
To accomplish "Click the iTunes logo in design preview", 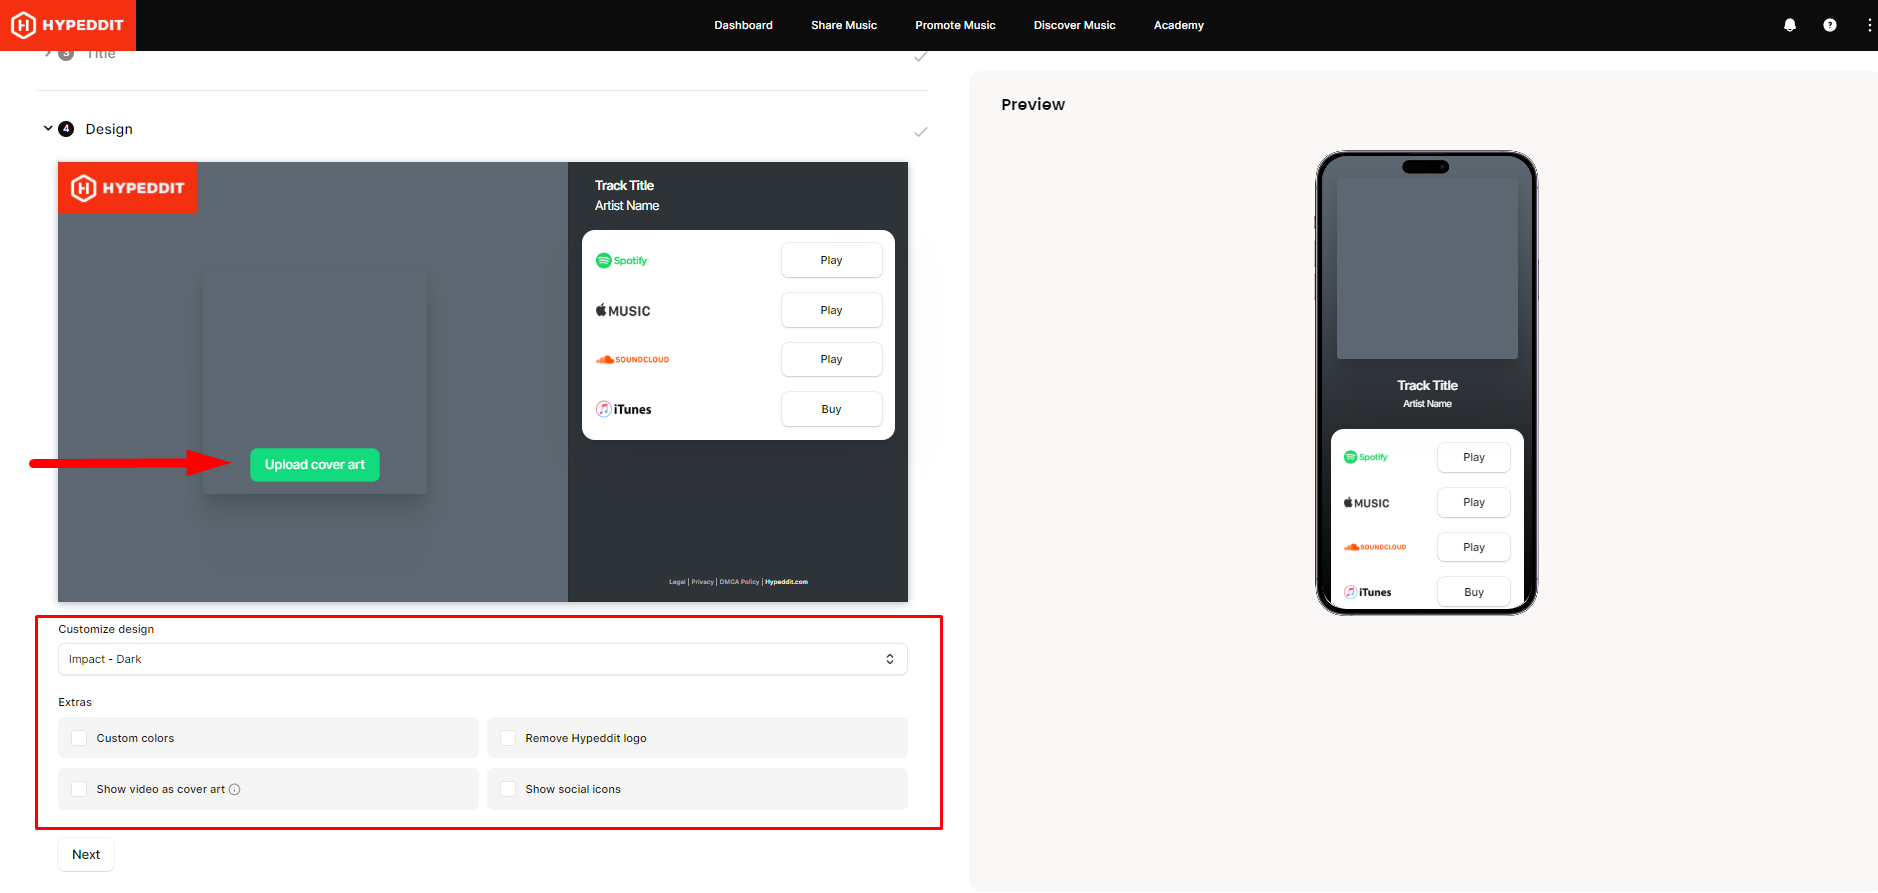I will (x=624, y=410).
